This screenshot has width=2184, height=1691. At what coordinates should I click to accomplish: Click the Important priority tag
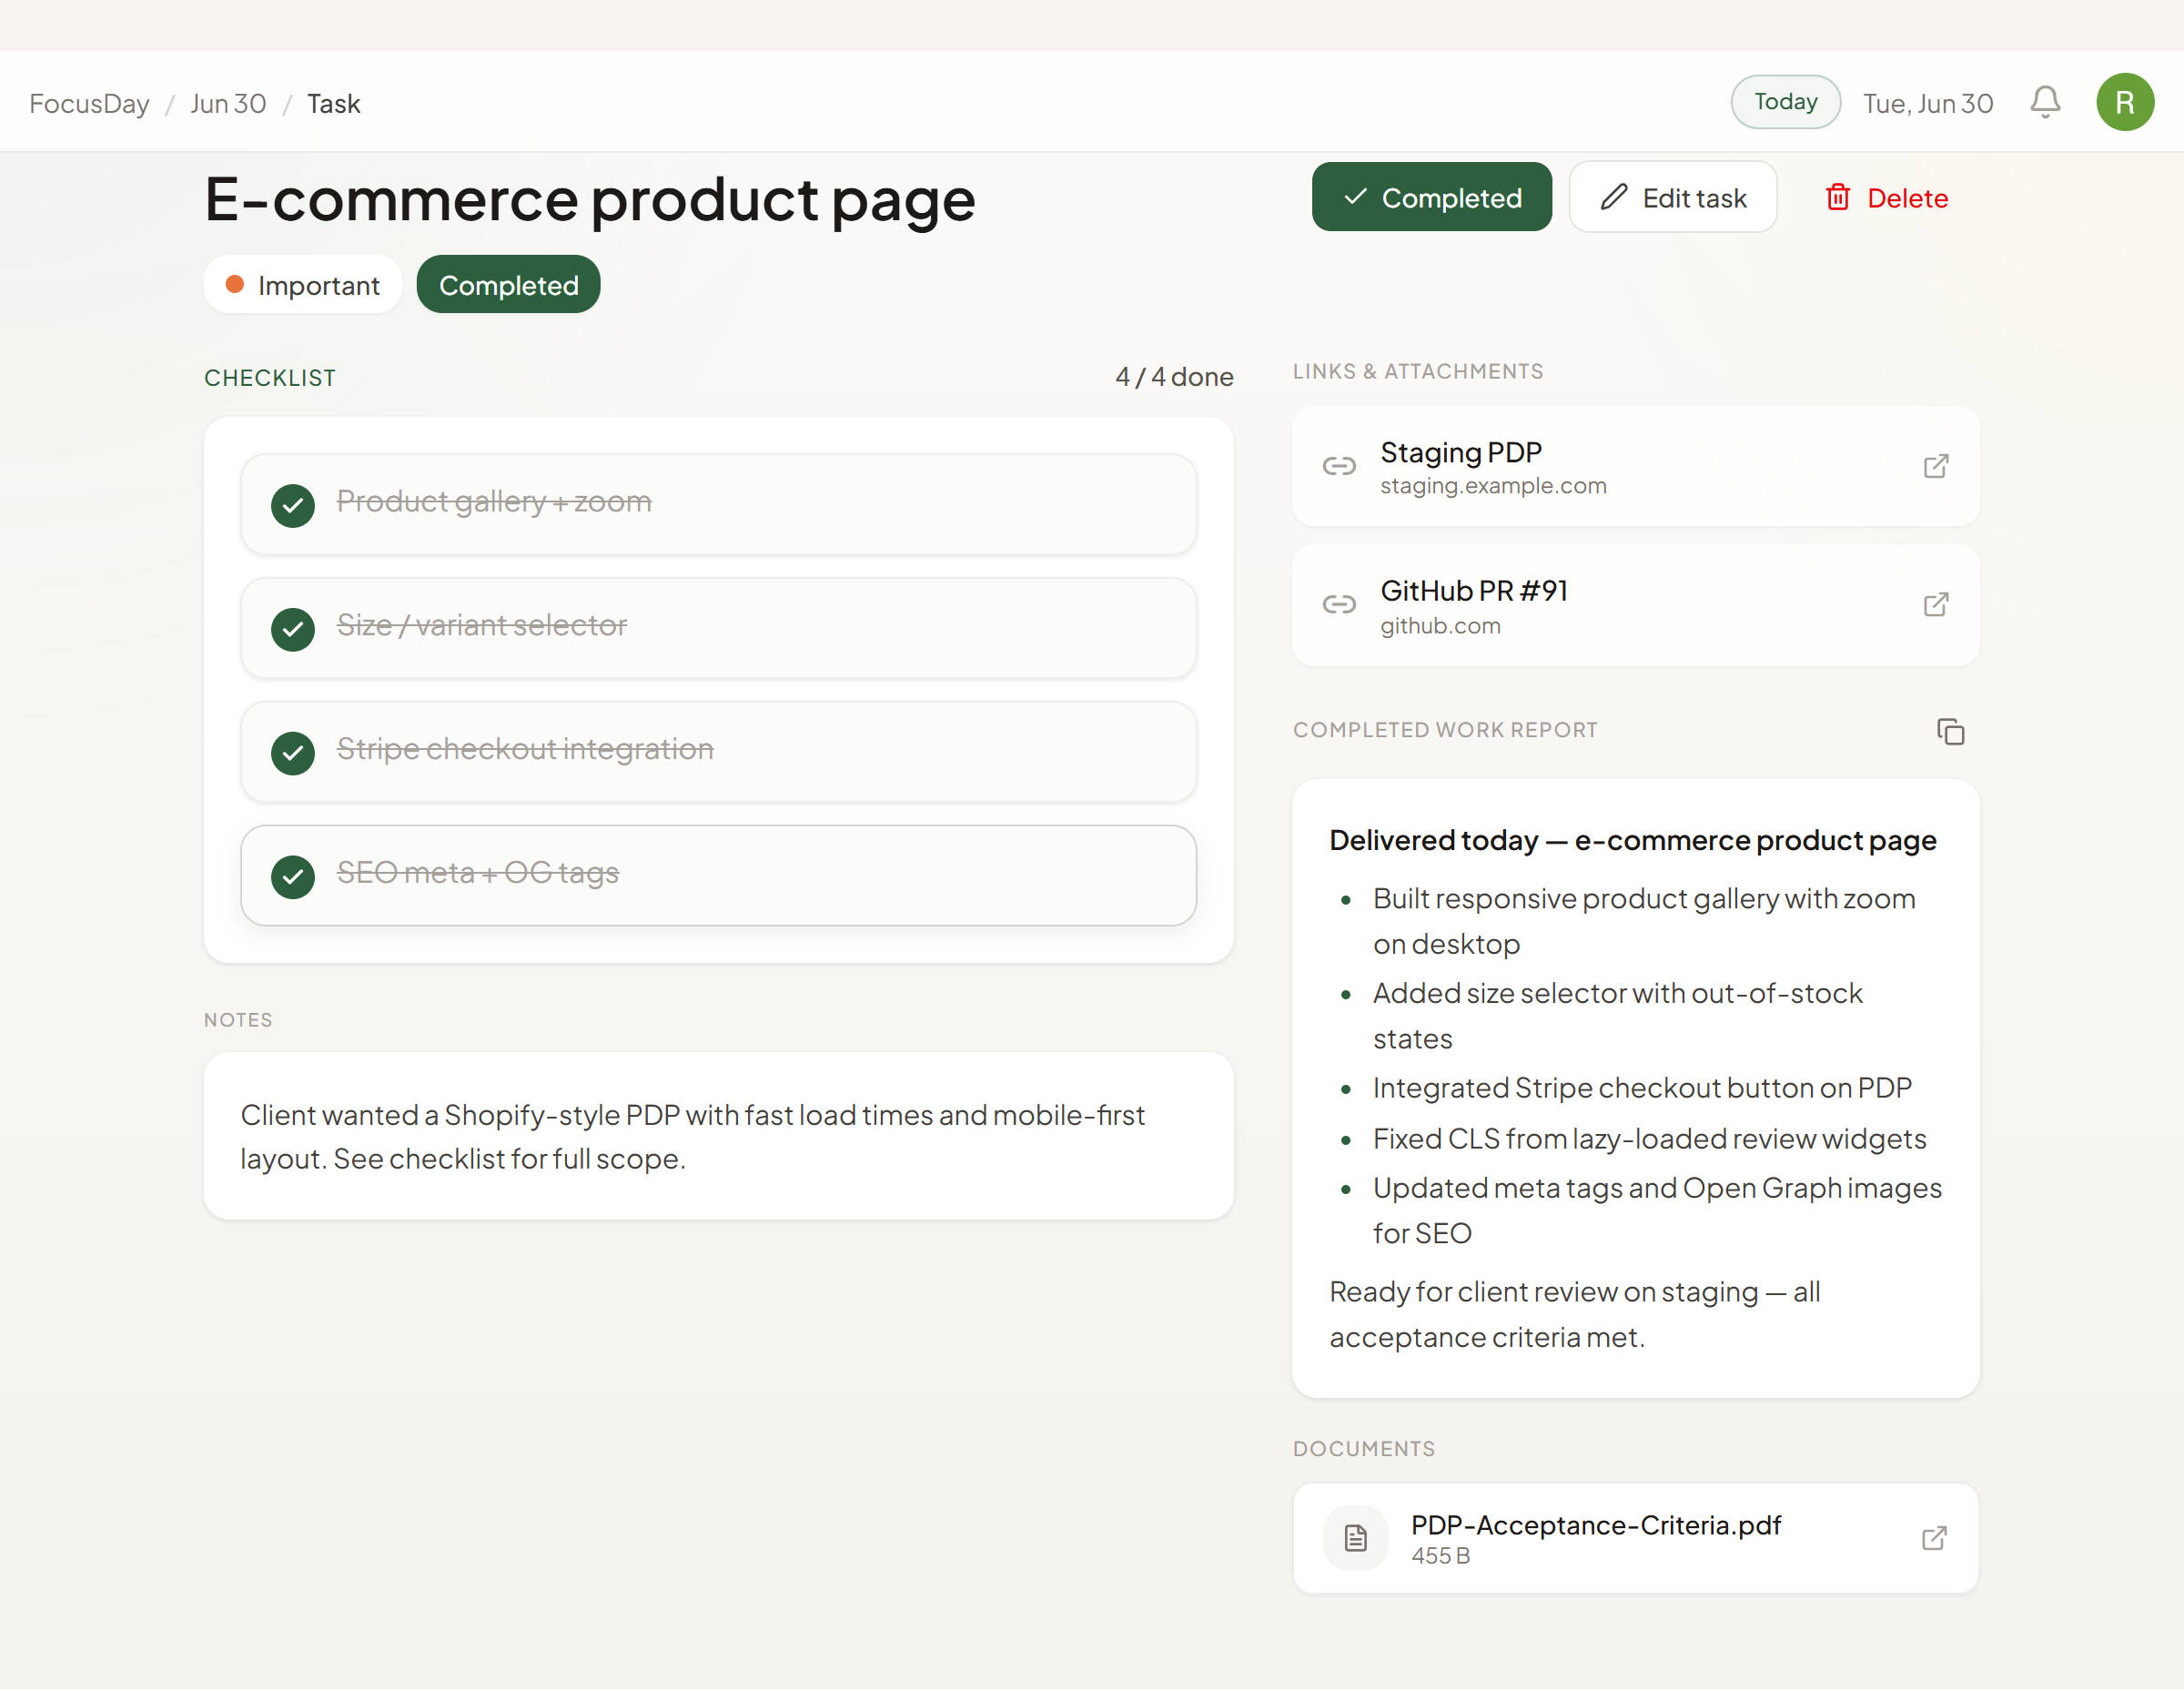[303, 285]
